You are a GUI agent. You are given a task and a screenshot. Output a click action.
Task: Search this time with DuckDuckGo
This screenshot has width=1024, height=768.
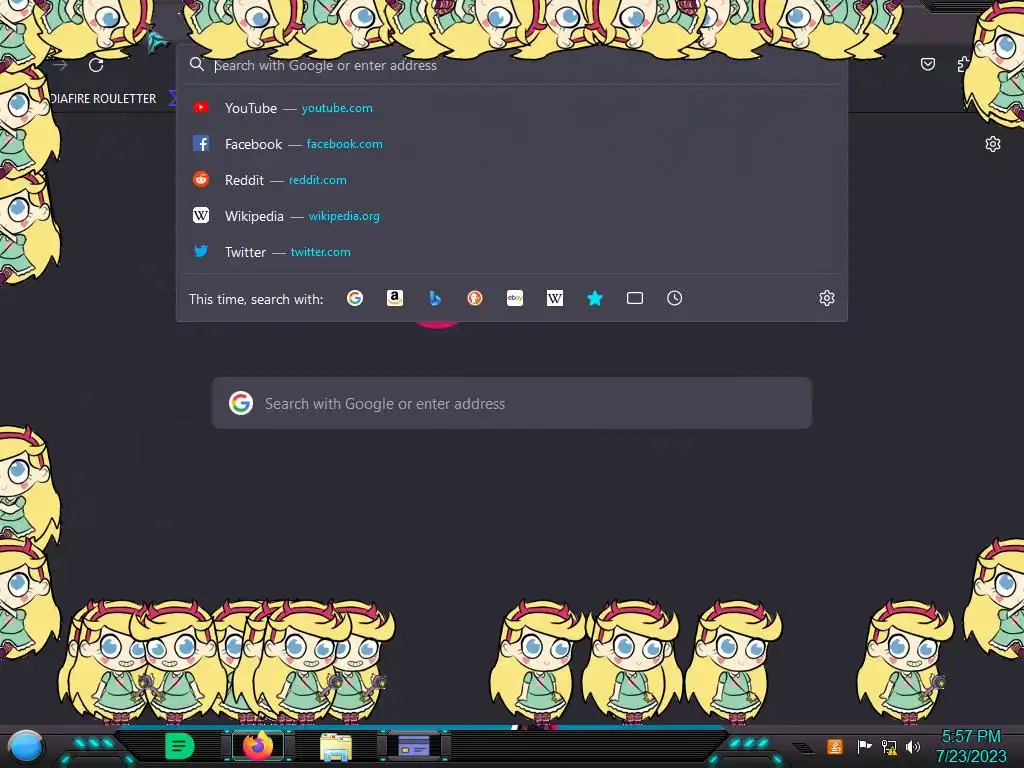coord(475,298)
